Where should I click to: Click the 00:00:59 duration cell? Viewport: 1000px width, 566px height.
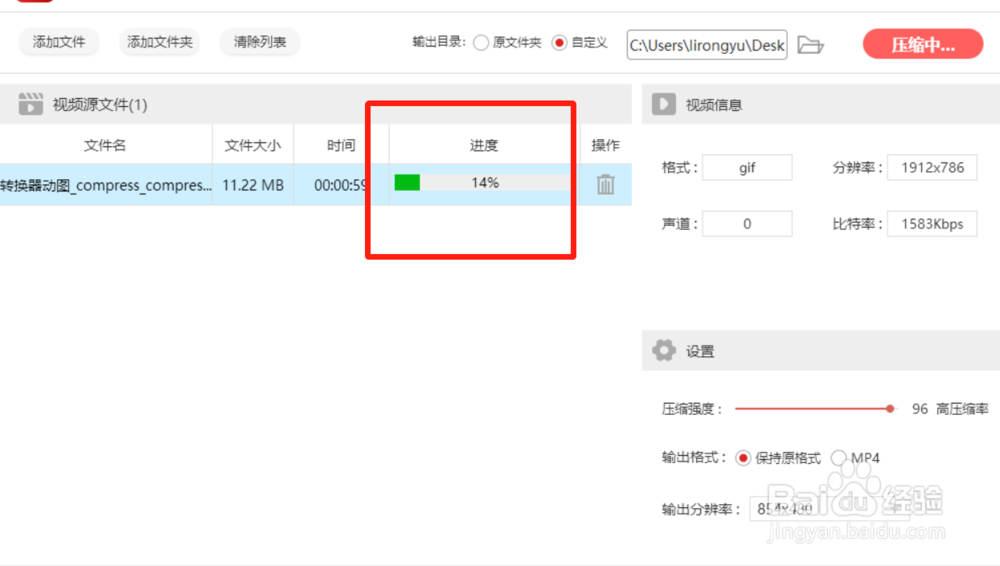pyautogui.click(x=341, y=185)
